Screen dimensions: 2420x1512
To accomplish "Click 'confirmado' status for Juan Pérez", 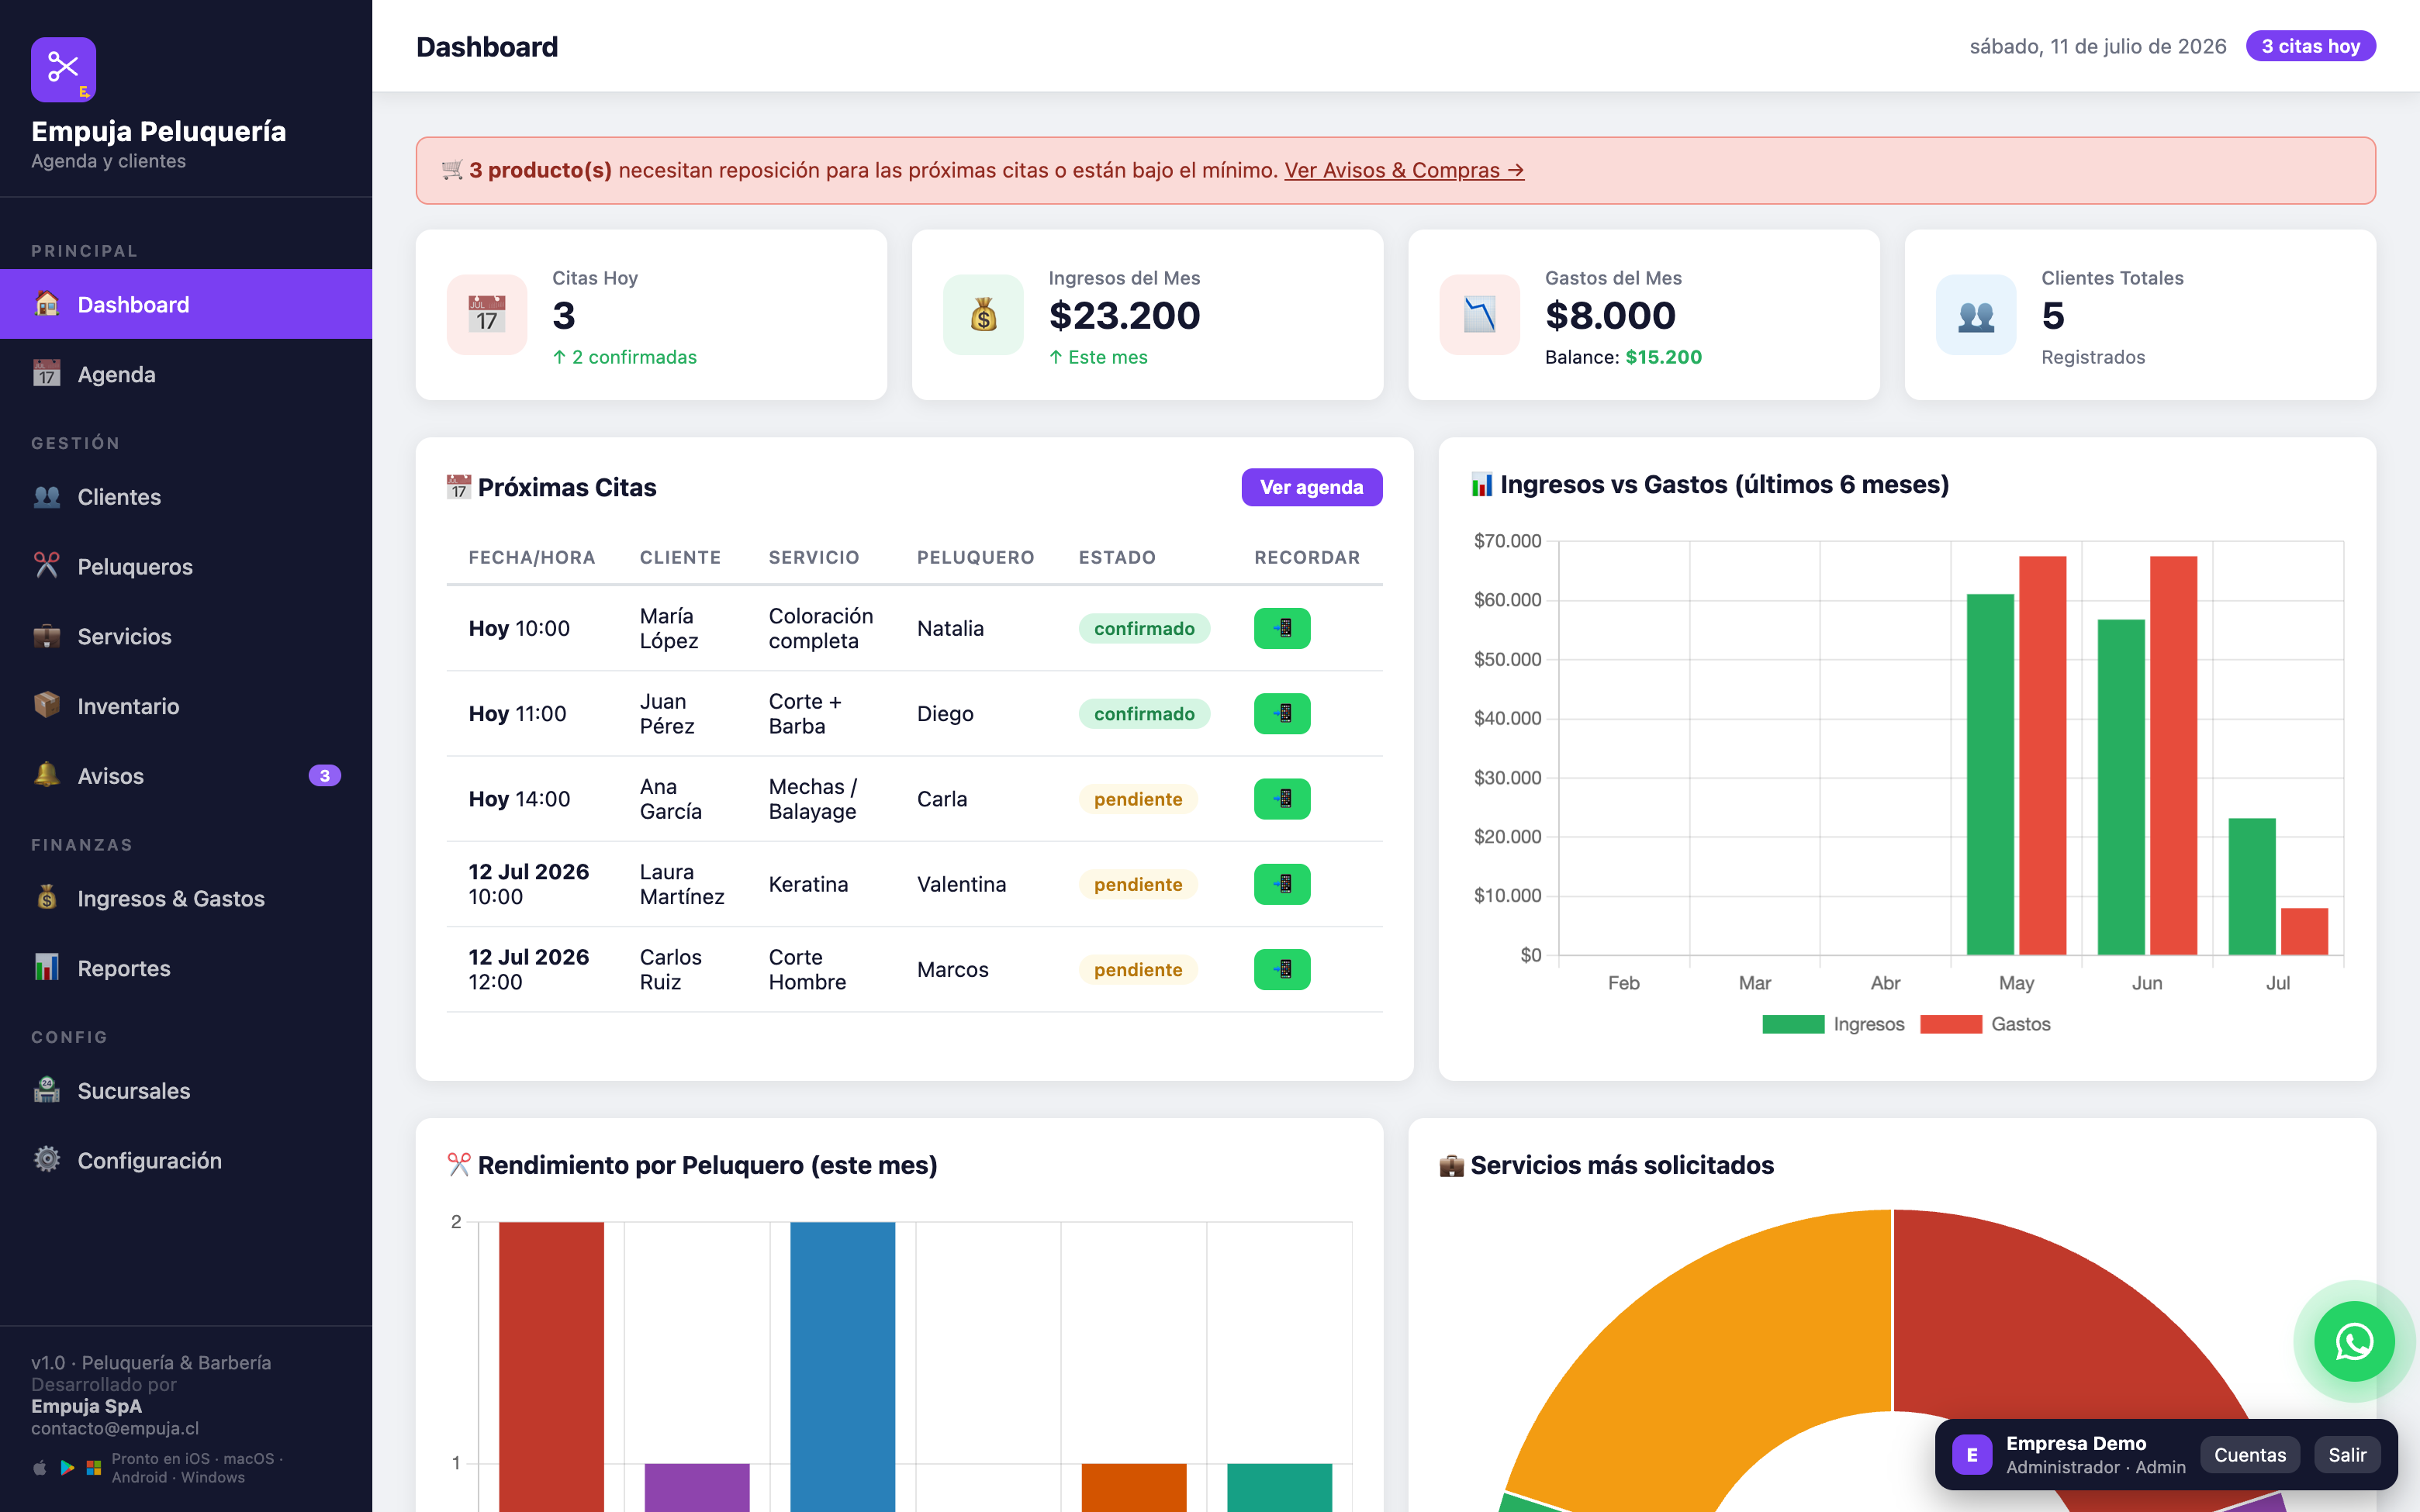I will pos(1144,713).
